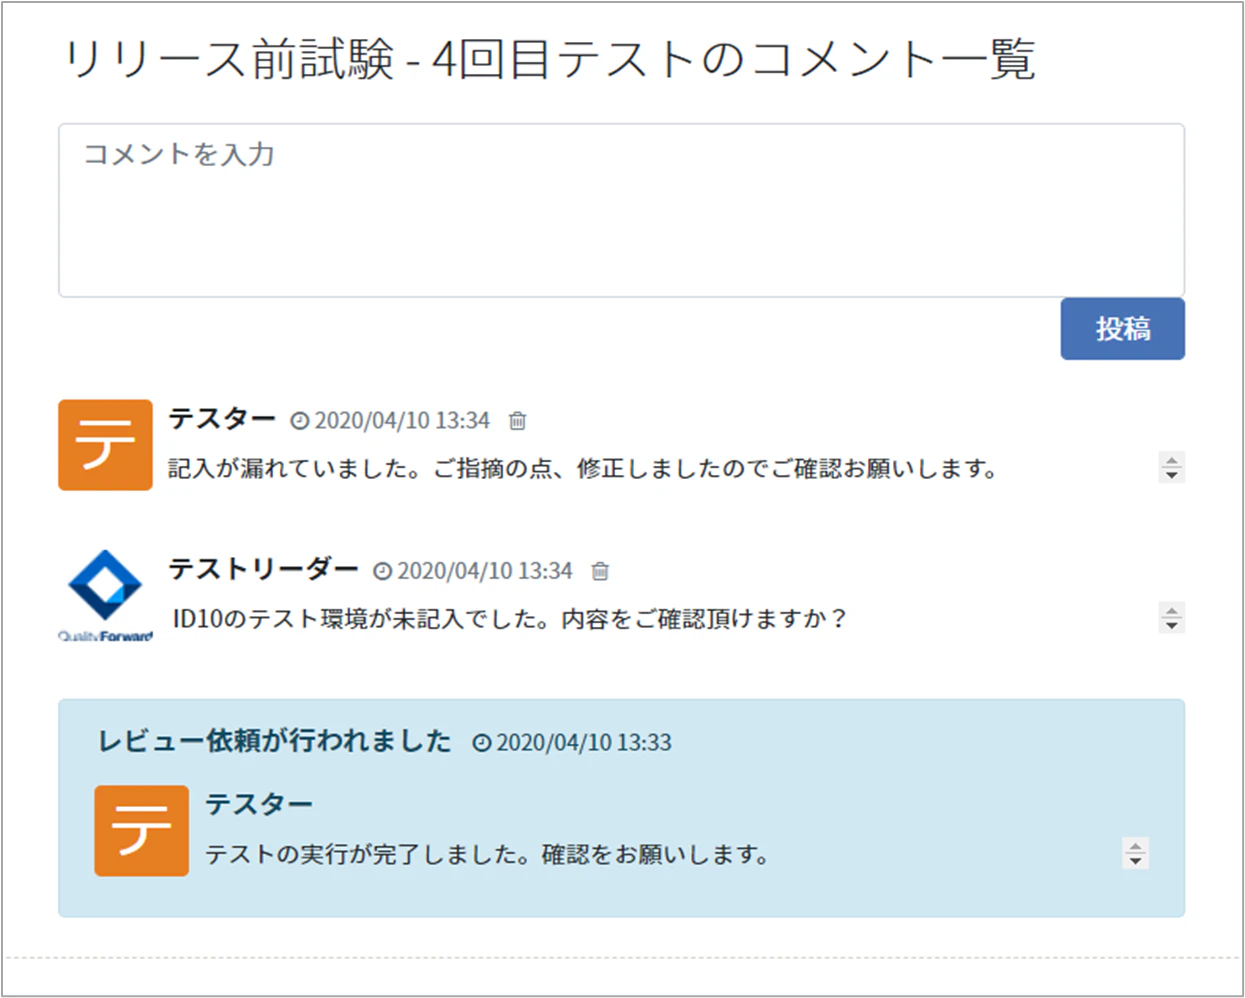The image size is (1245, 998).
Task: Click the clock icon next to 2020/04/10 13:33
Action: (x=481, y=743)
